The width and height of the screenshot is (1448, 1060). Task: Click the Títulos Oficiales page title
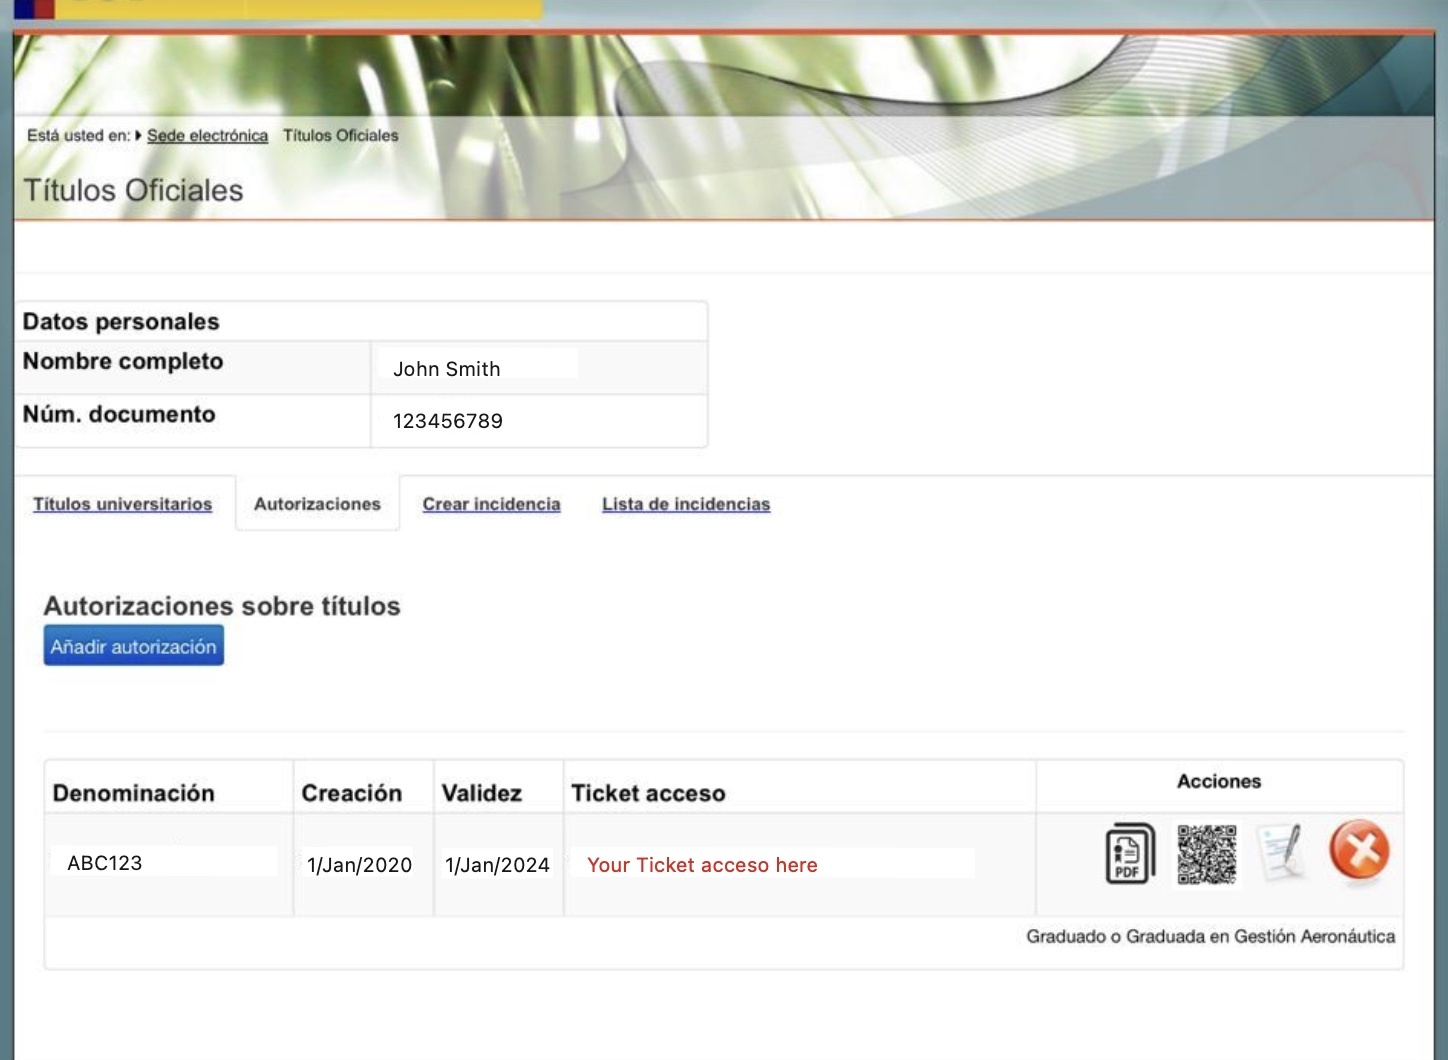coord(133,190)
